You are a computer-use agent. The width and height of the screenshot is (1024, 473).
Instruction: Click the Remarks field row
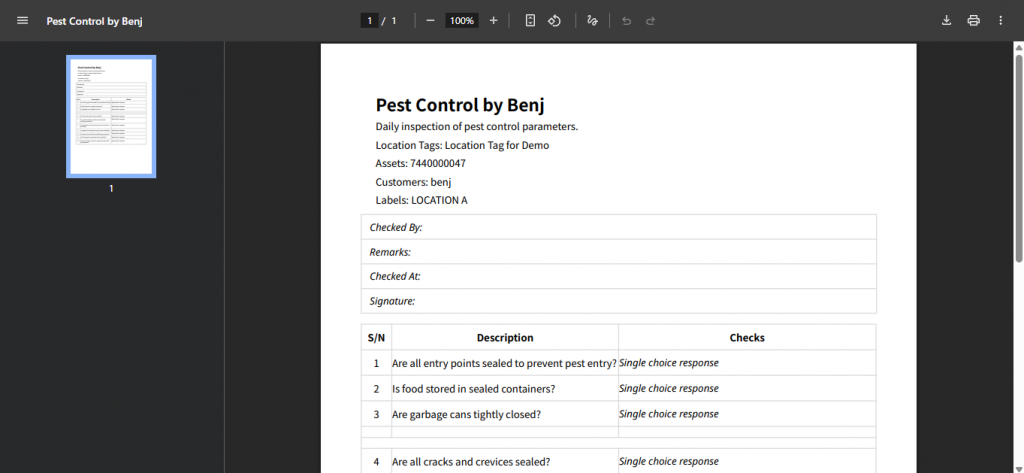coord(618,252)
